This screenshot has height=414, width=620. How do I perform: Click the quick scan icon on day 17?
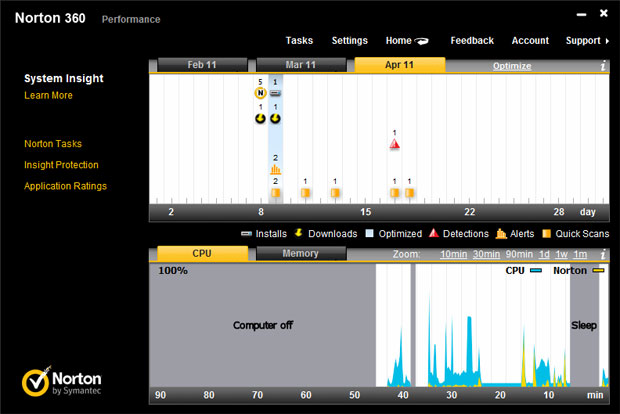point(395,193)
